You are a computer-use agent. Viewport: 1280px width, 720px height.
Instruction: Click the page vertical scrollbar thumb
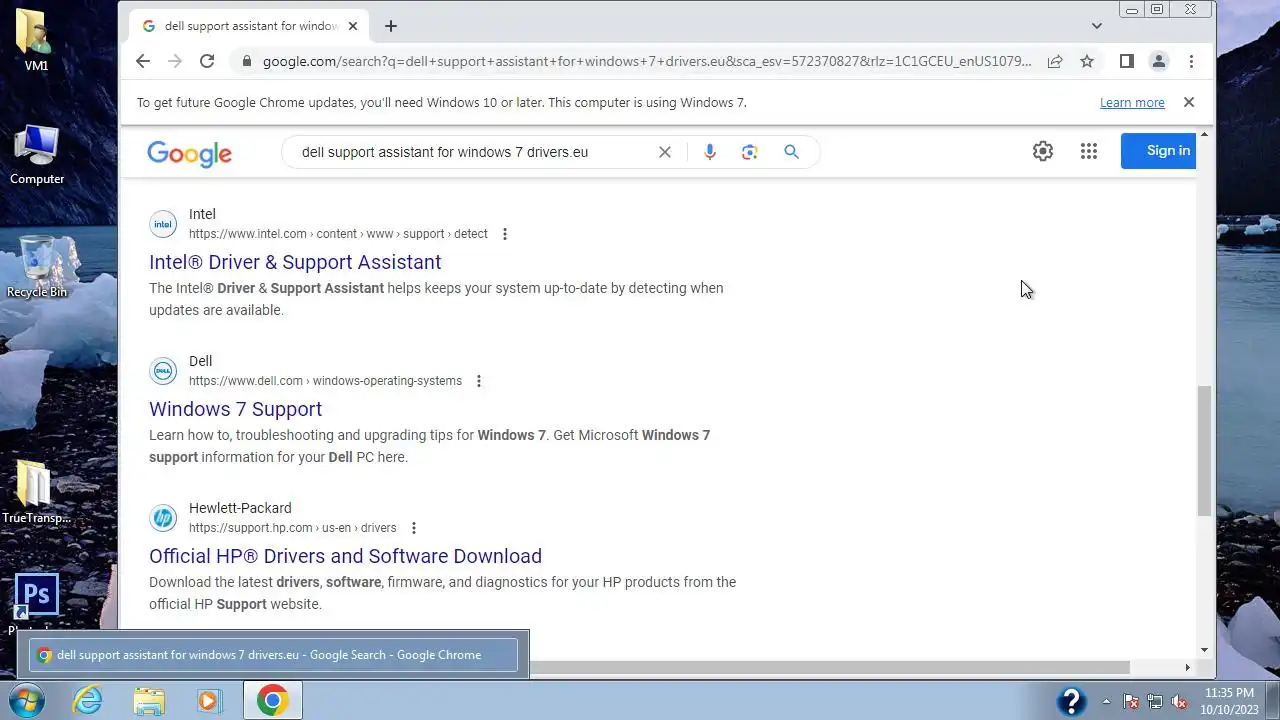1204,451
